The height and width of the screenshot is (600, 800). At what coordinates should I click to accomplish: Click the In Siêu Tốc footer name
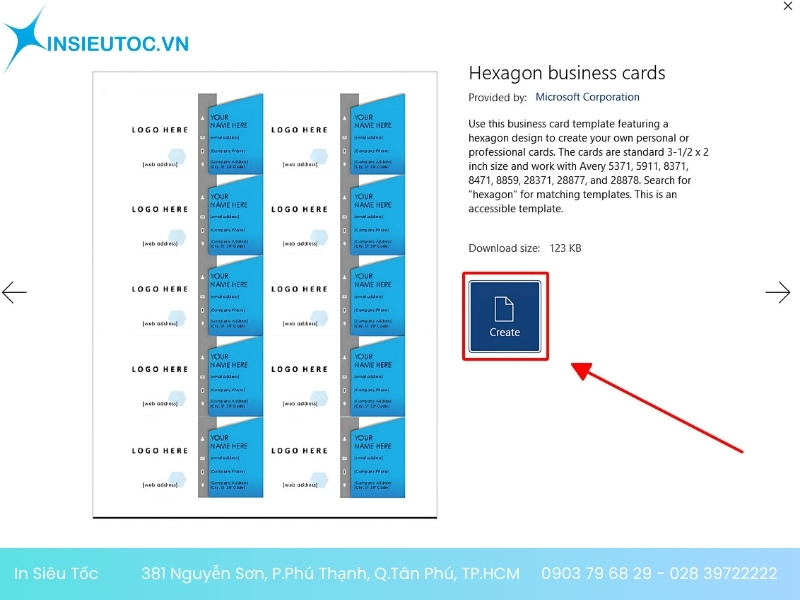(x=56, y=573)
